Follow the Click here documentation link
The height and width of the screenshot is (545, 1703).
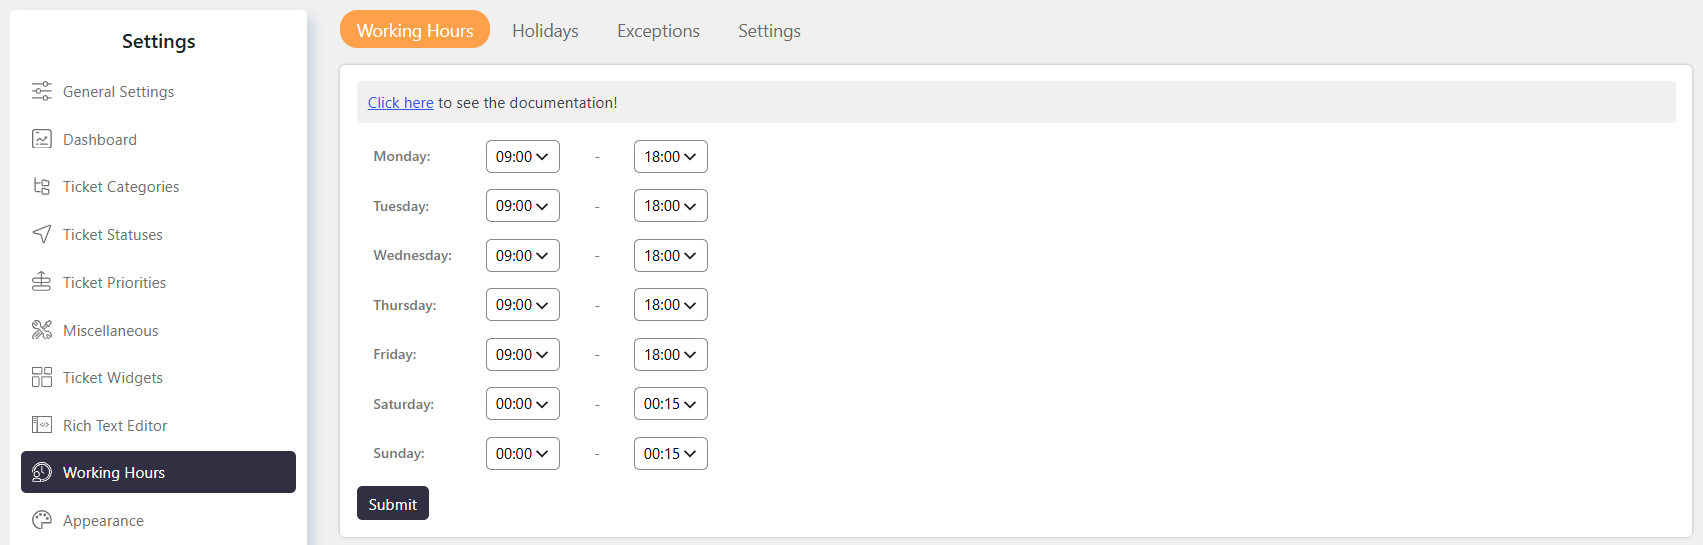(400, 103)
